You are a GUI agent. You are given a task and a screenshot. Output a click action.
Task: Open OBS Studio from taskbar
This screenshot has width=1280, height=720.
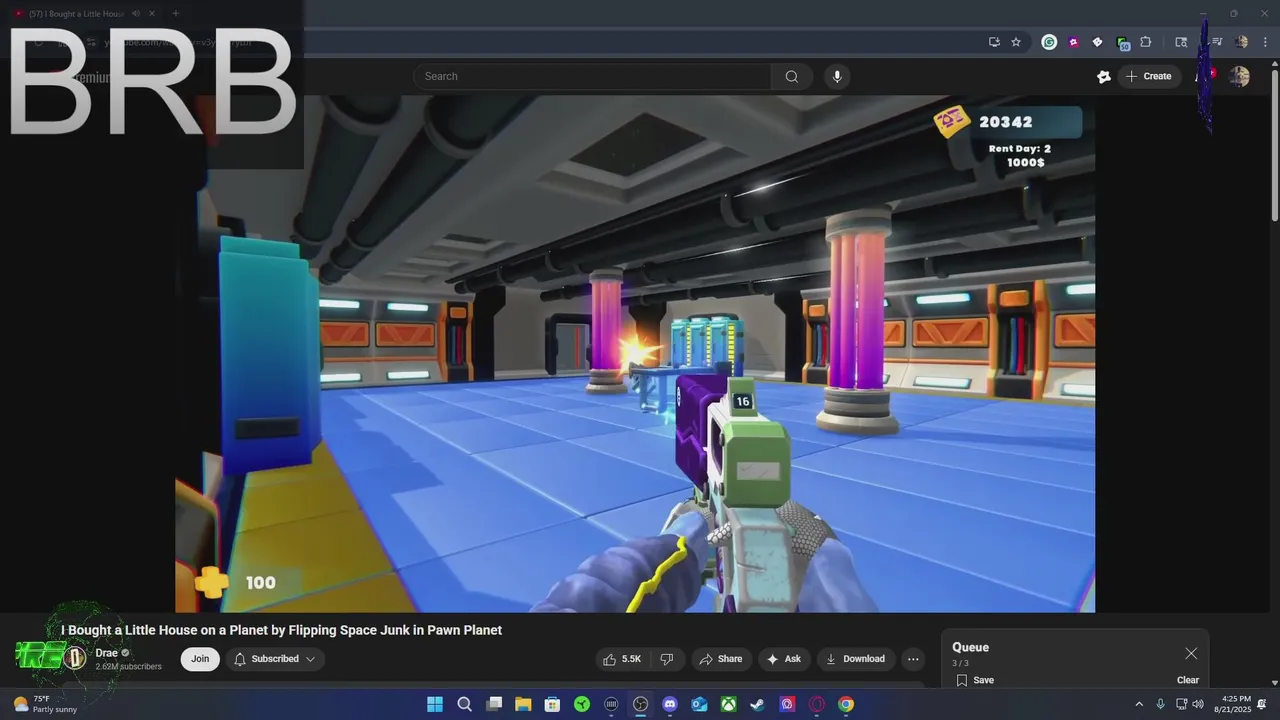641,704
